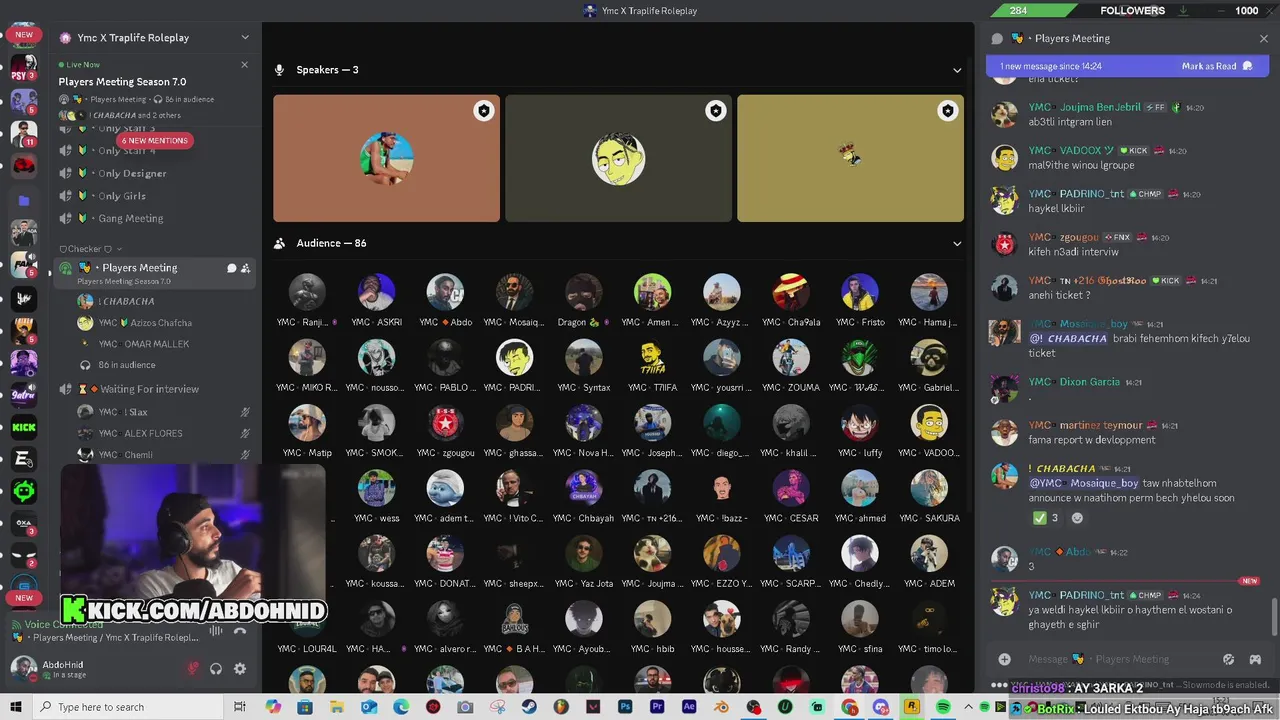Click audience member YMC Fristo avatar
This screenshot has height=720, width=1280.
coord(859,292)
